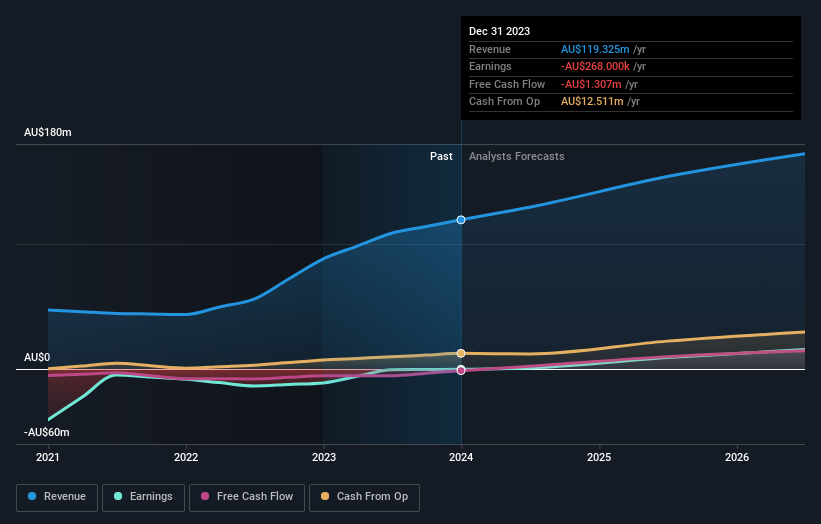
Task: Click the 2022 x-axis label
Action: pos(186,457)
